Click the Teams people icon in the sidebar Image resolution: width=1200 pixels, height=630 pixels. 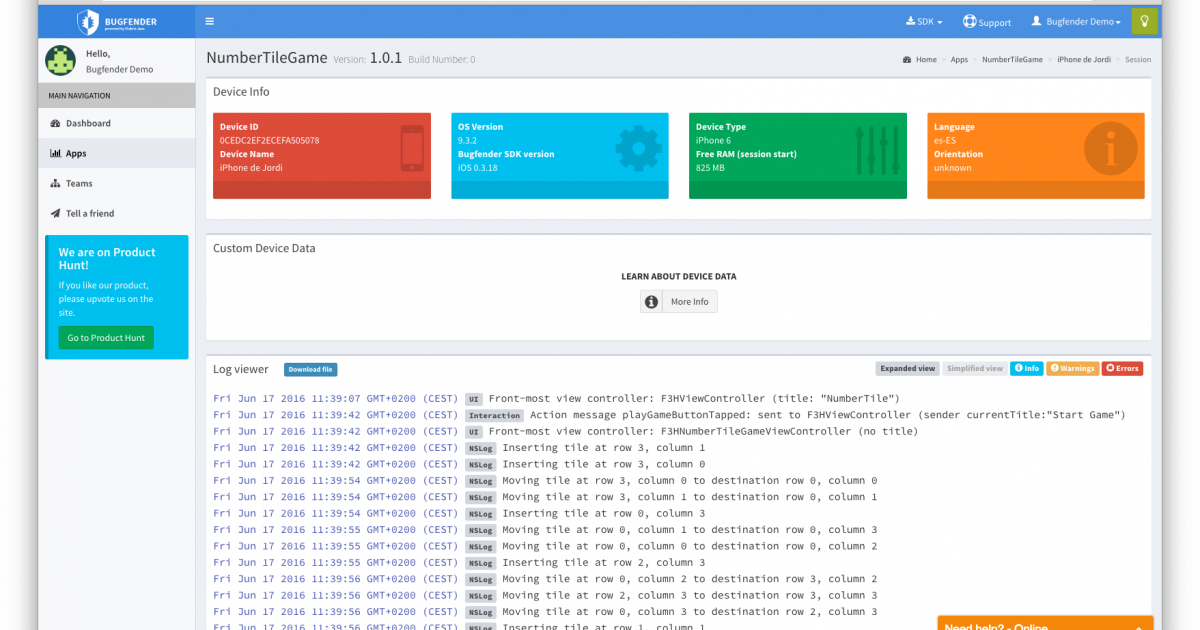pos(55,184)
